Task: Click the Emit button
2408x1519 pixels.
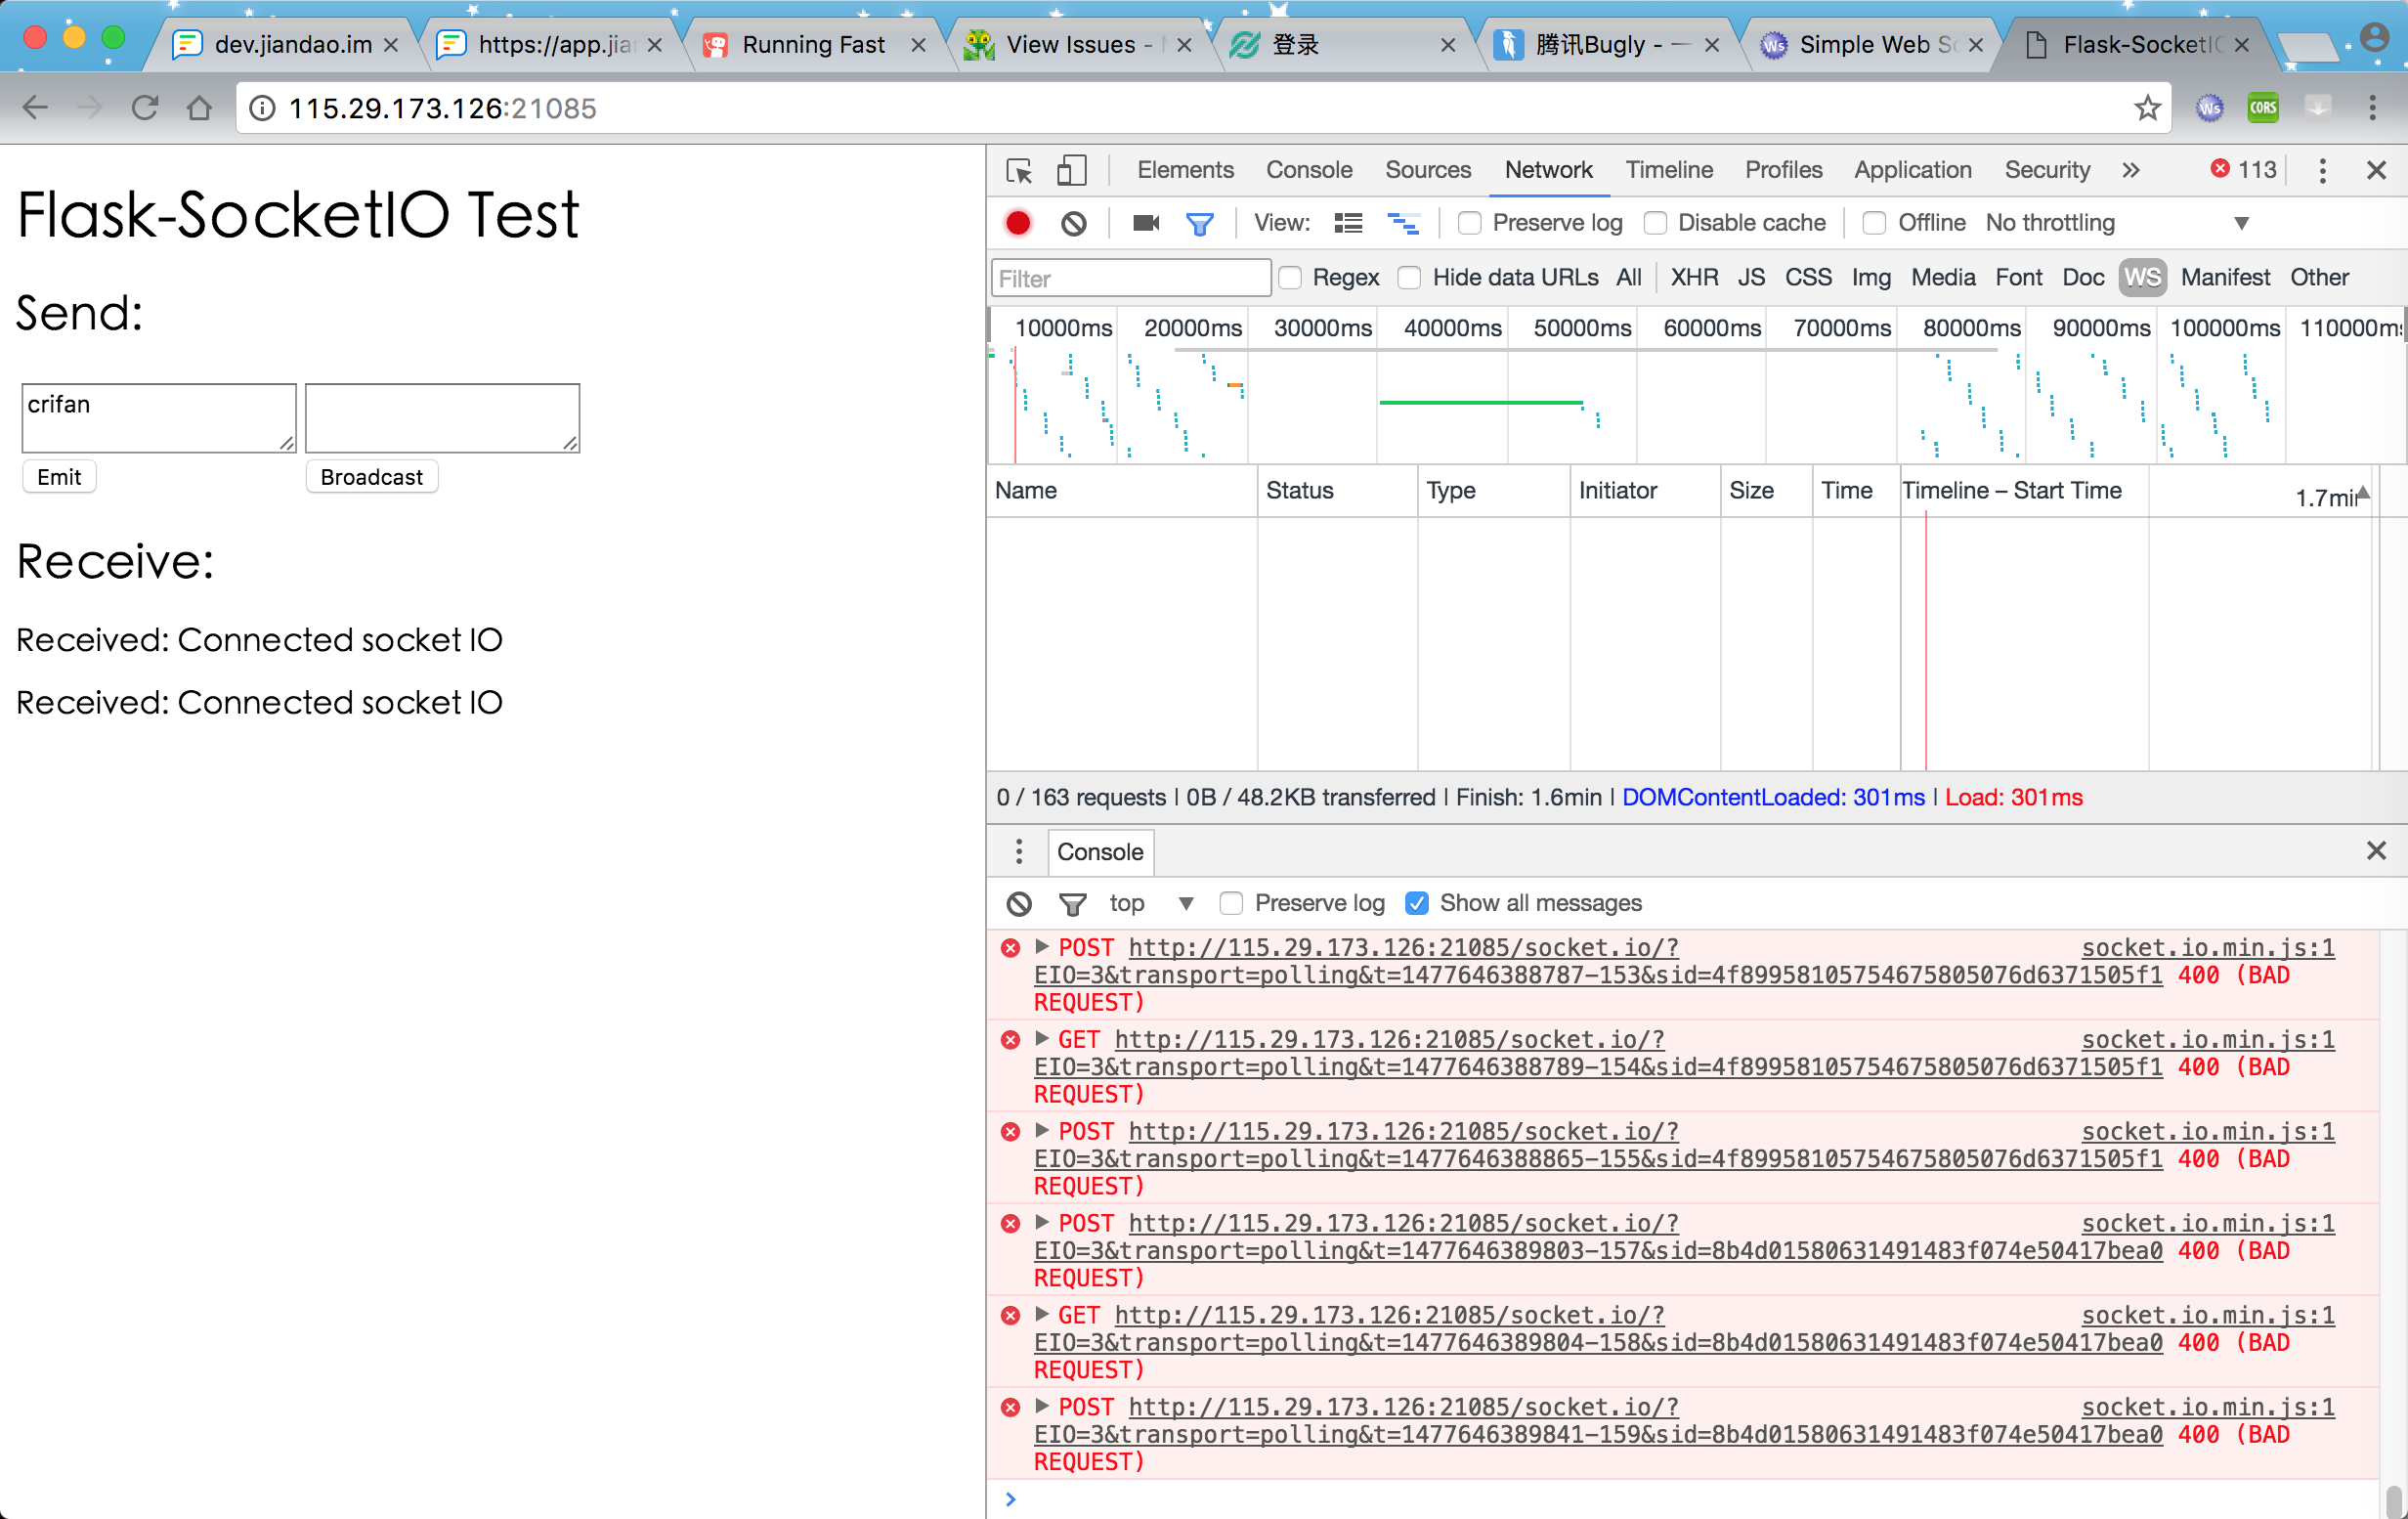Action: pyautogui.click(x=56, y=476)
